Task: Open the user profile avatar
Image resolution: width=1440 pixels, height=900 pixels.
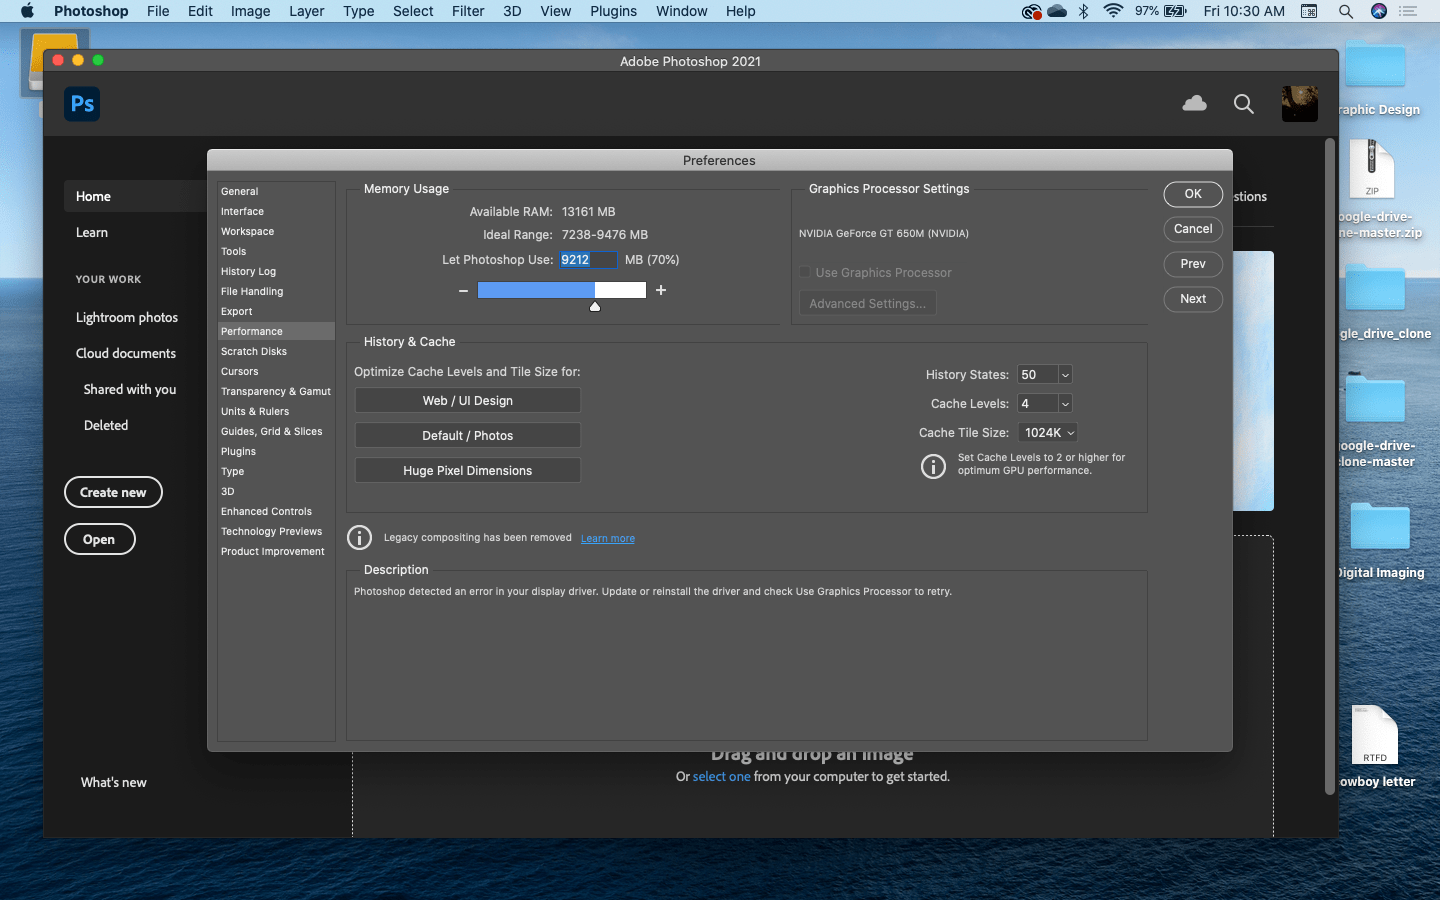Action: coord(1299,104)
